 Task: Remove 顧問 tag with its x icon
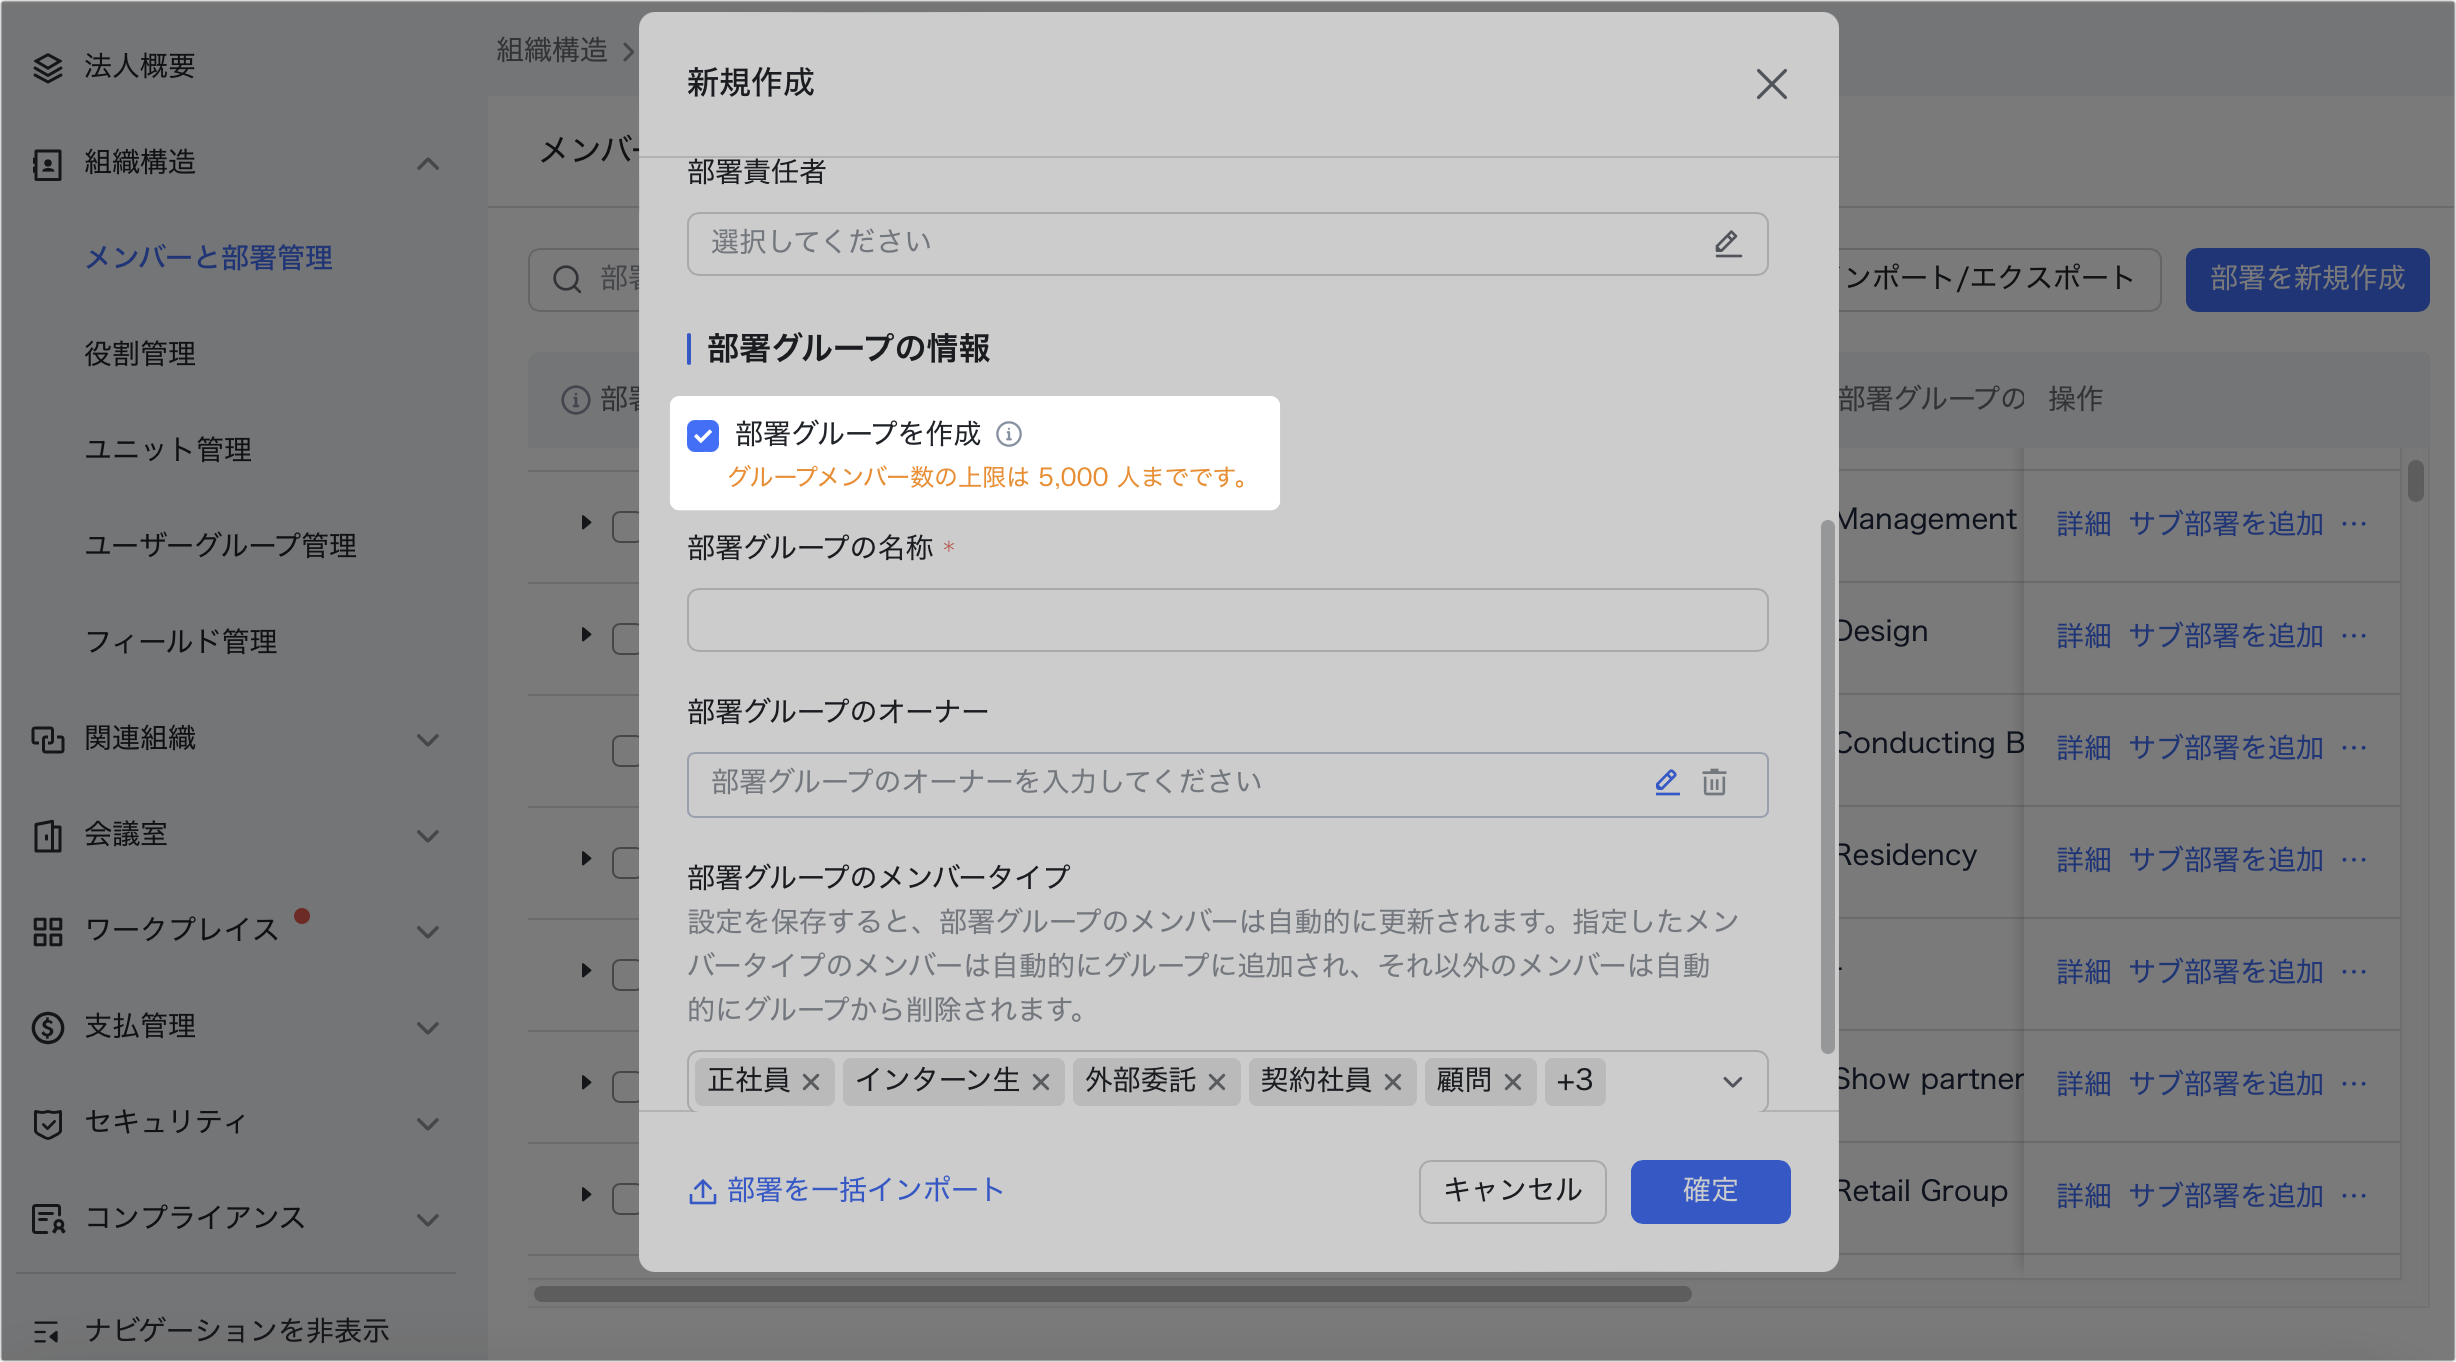(1513, 1082)
